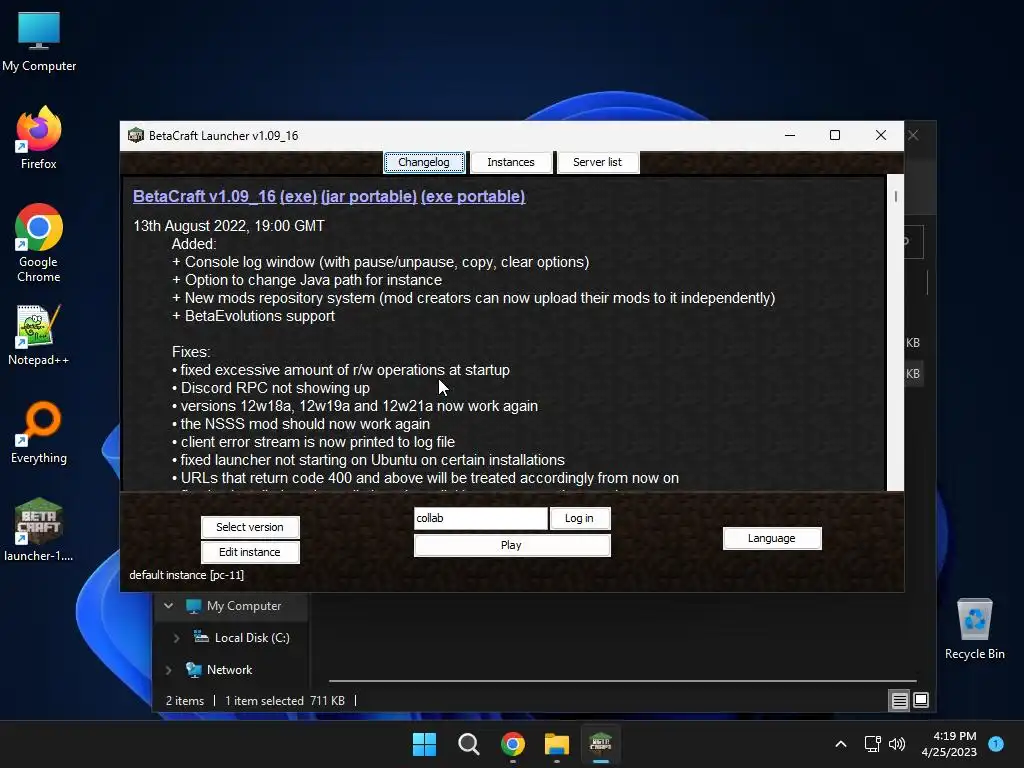The image size is (1024, 768).
Task: Open the notification badge in the tray
Action: (x=996, y=744)
